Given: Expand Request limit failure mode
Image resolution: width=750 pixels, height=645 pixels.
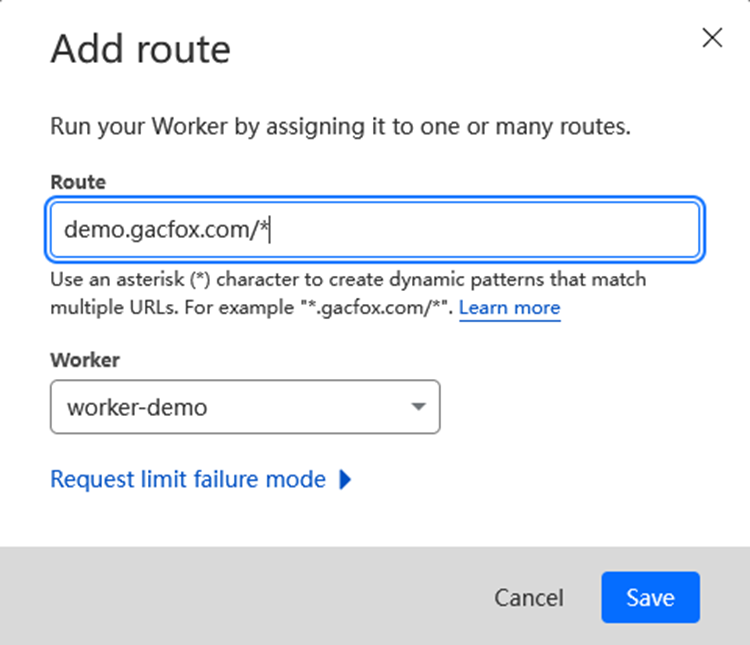Looking at the screenshot, I should coord(188,480).
